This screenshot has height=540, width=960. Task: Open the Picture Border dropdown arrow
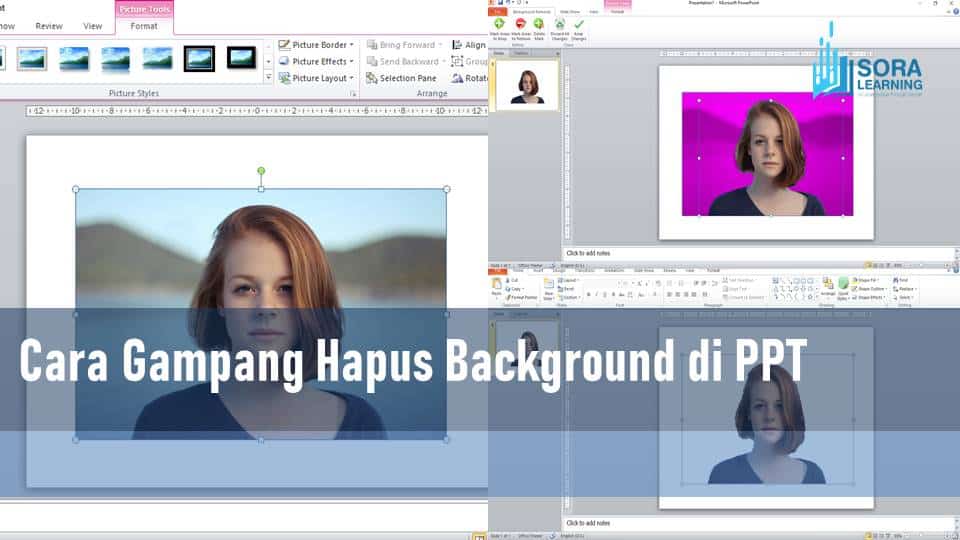351,45
